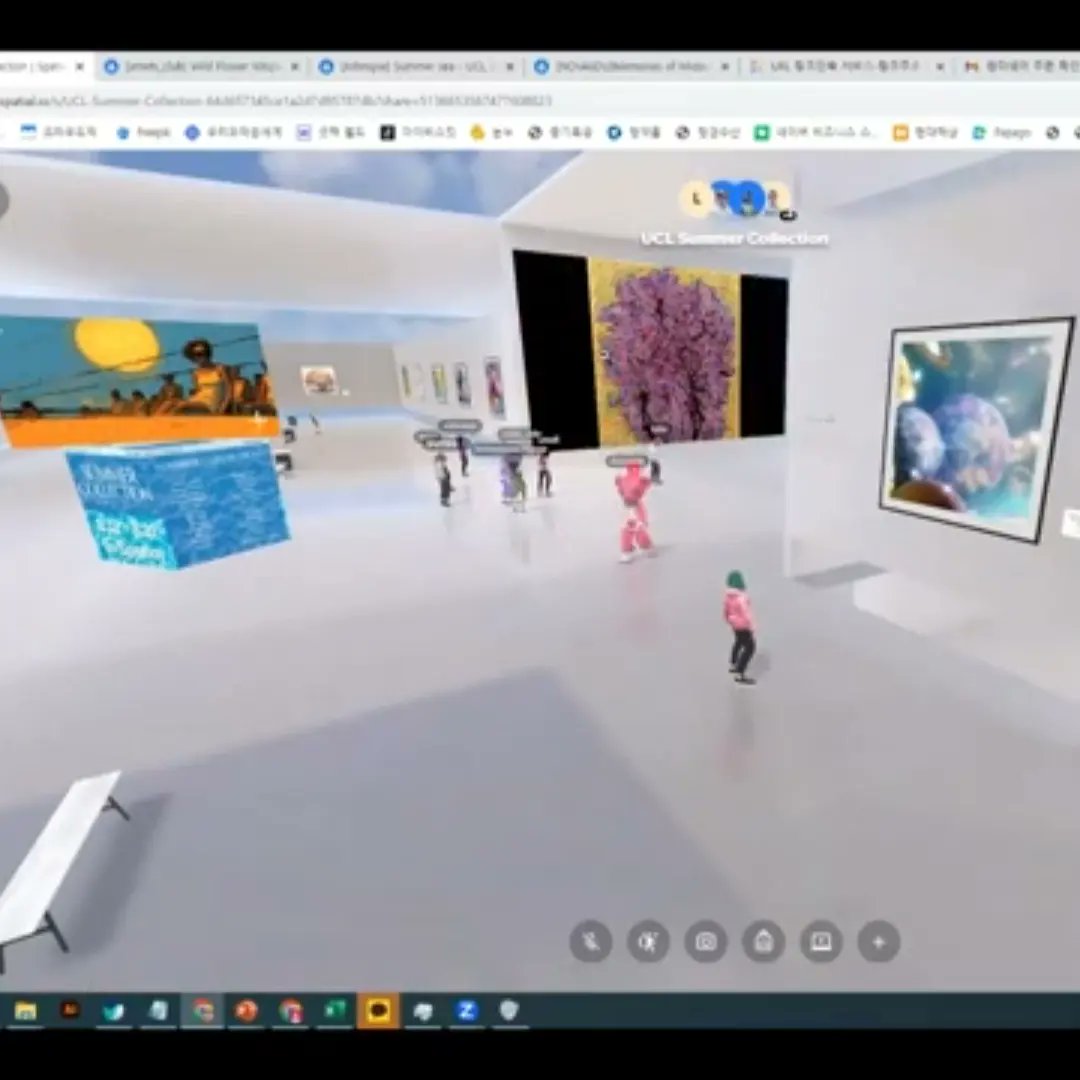
Task: Open KakaoTalk from the taskbar
Action: click(378, 1010)
